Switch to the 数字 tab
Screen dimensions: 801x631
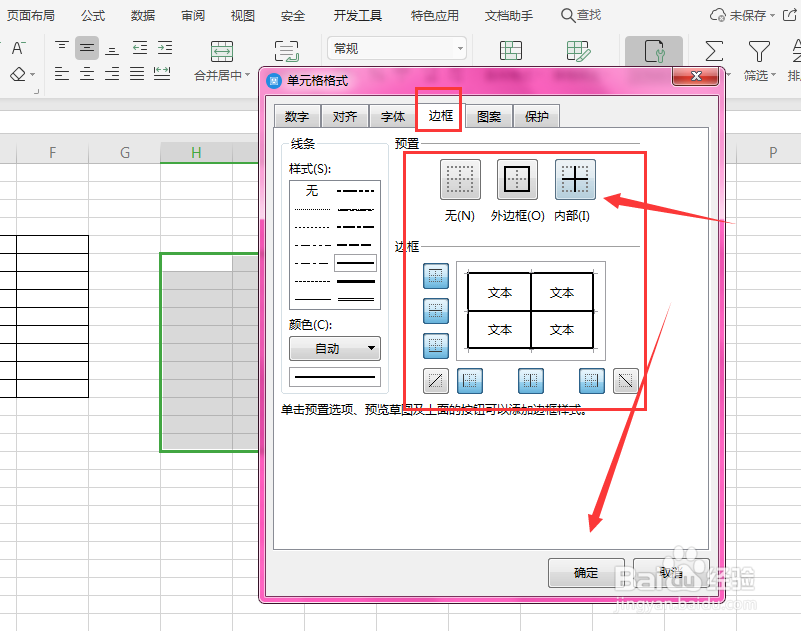(x=297, y=116)
